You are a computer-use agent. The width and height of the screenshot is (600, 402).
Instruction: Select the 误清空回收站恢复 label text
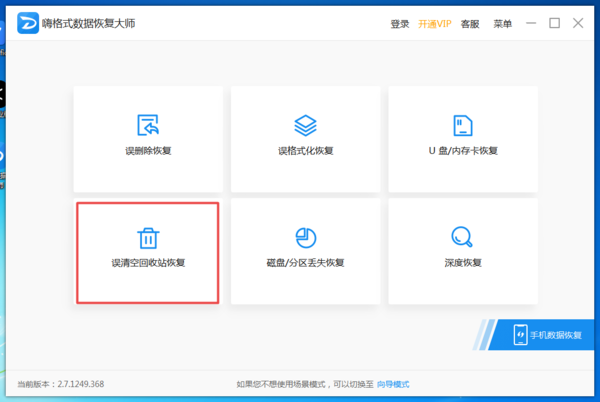coord(148,263)
